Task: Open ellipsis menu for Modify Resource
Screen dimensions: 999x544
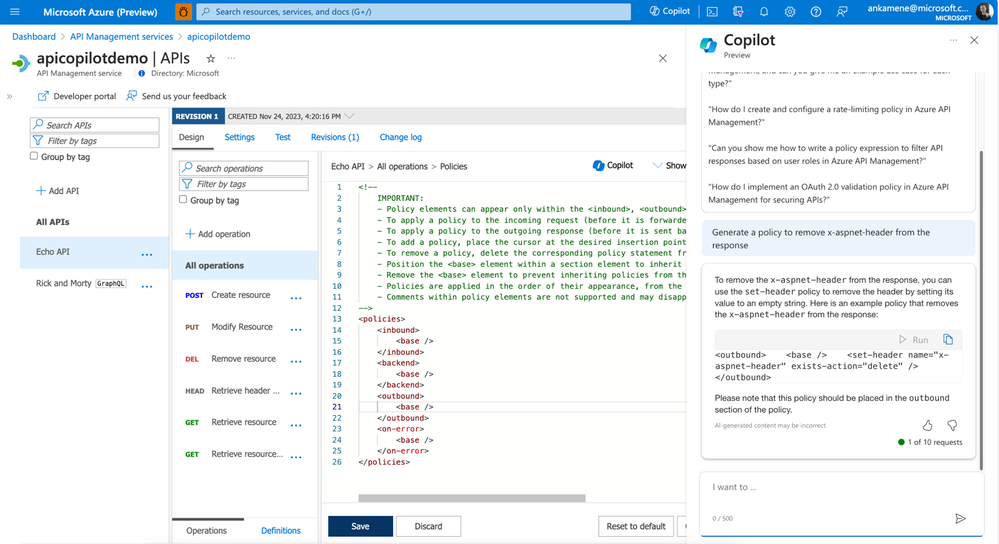Action: 296,330
